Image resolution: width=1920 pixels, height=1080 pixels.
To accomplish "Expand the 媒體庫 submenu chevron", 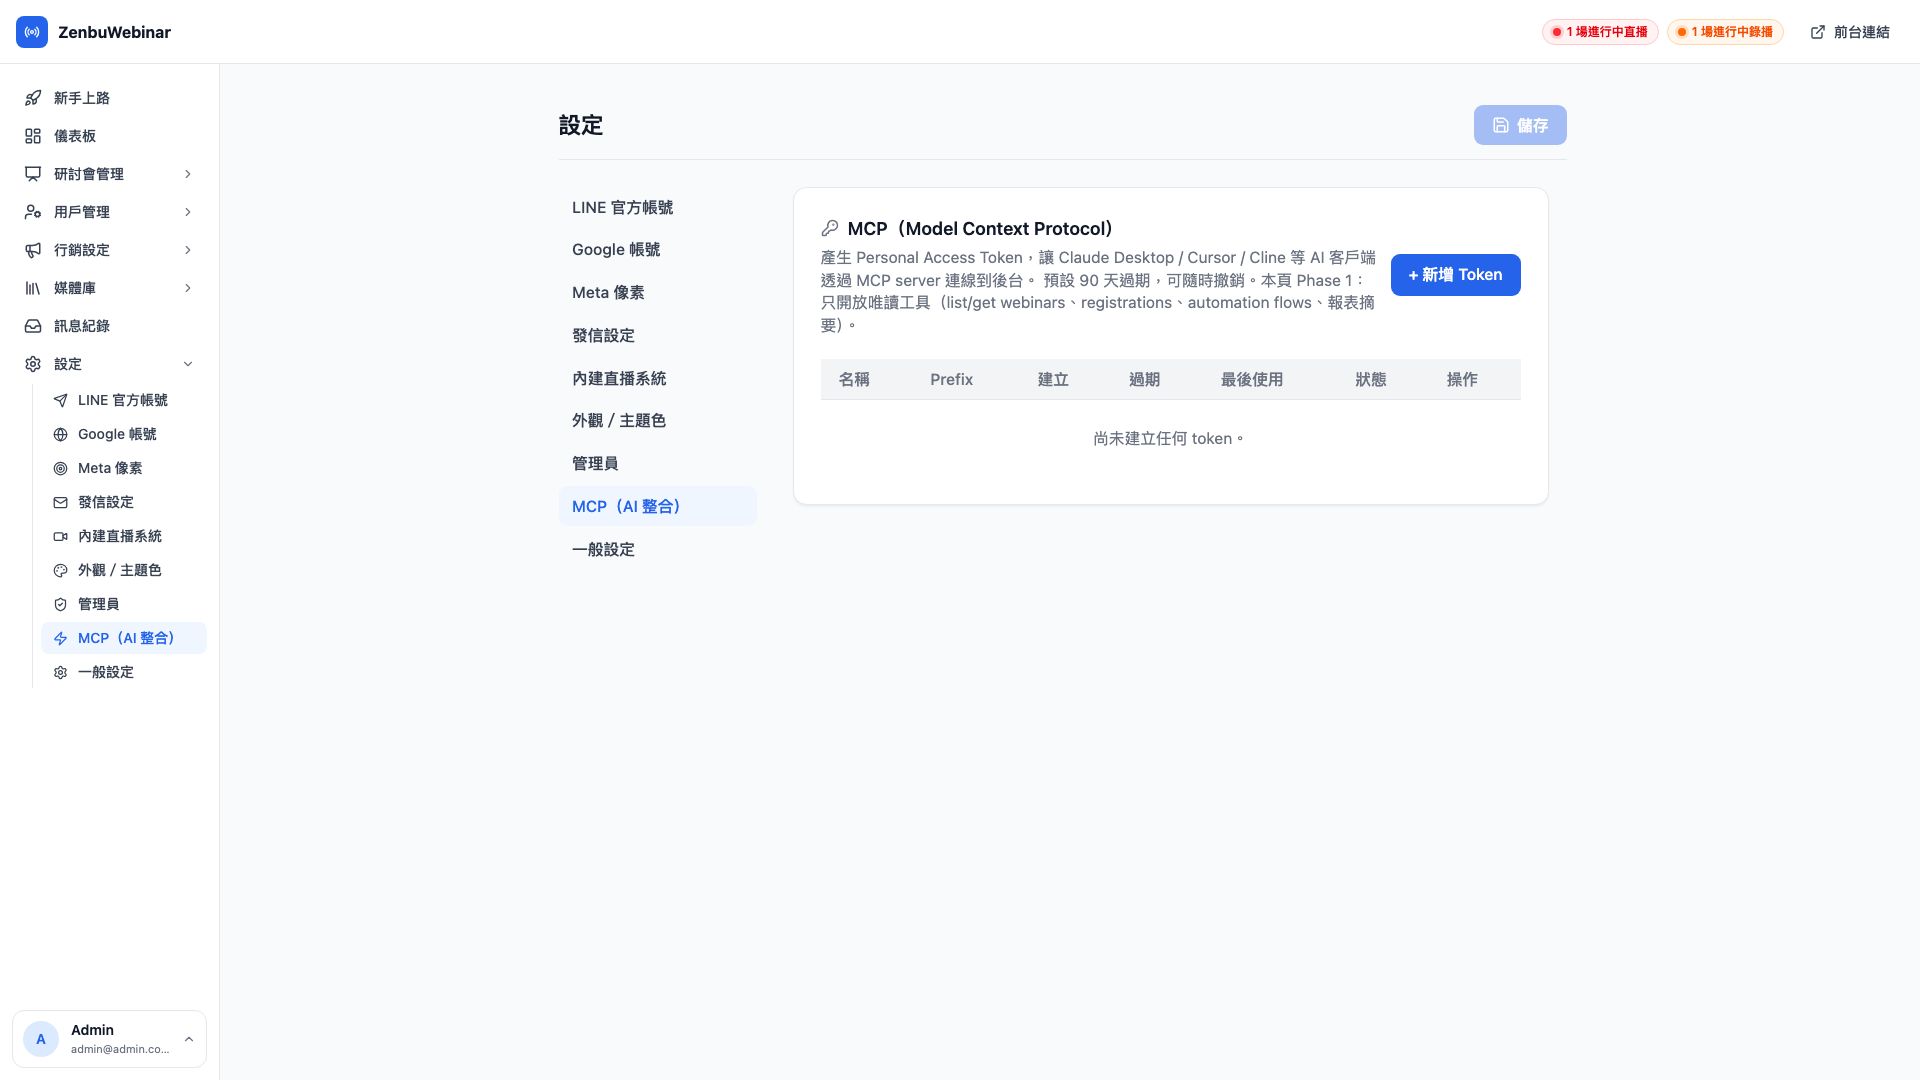I will [x=188, y=288].
